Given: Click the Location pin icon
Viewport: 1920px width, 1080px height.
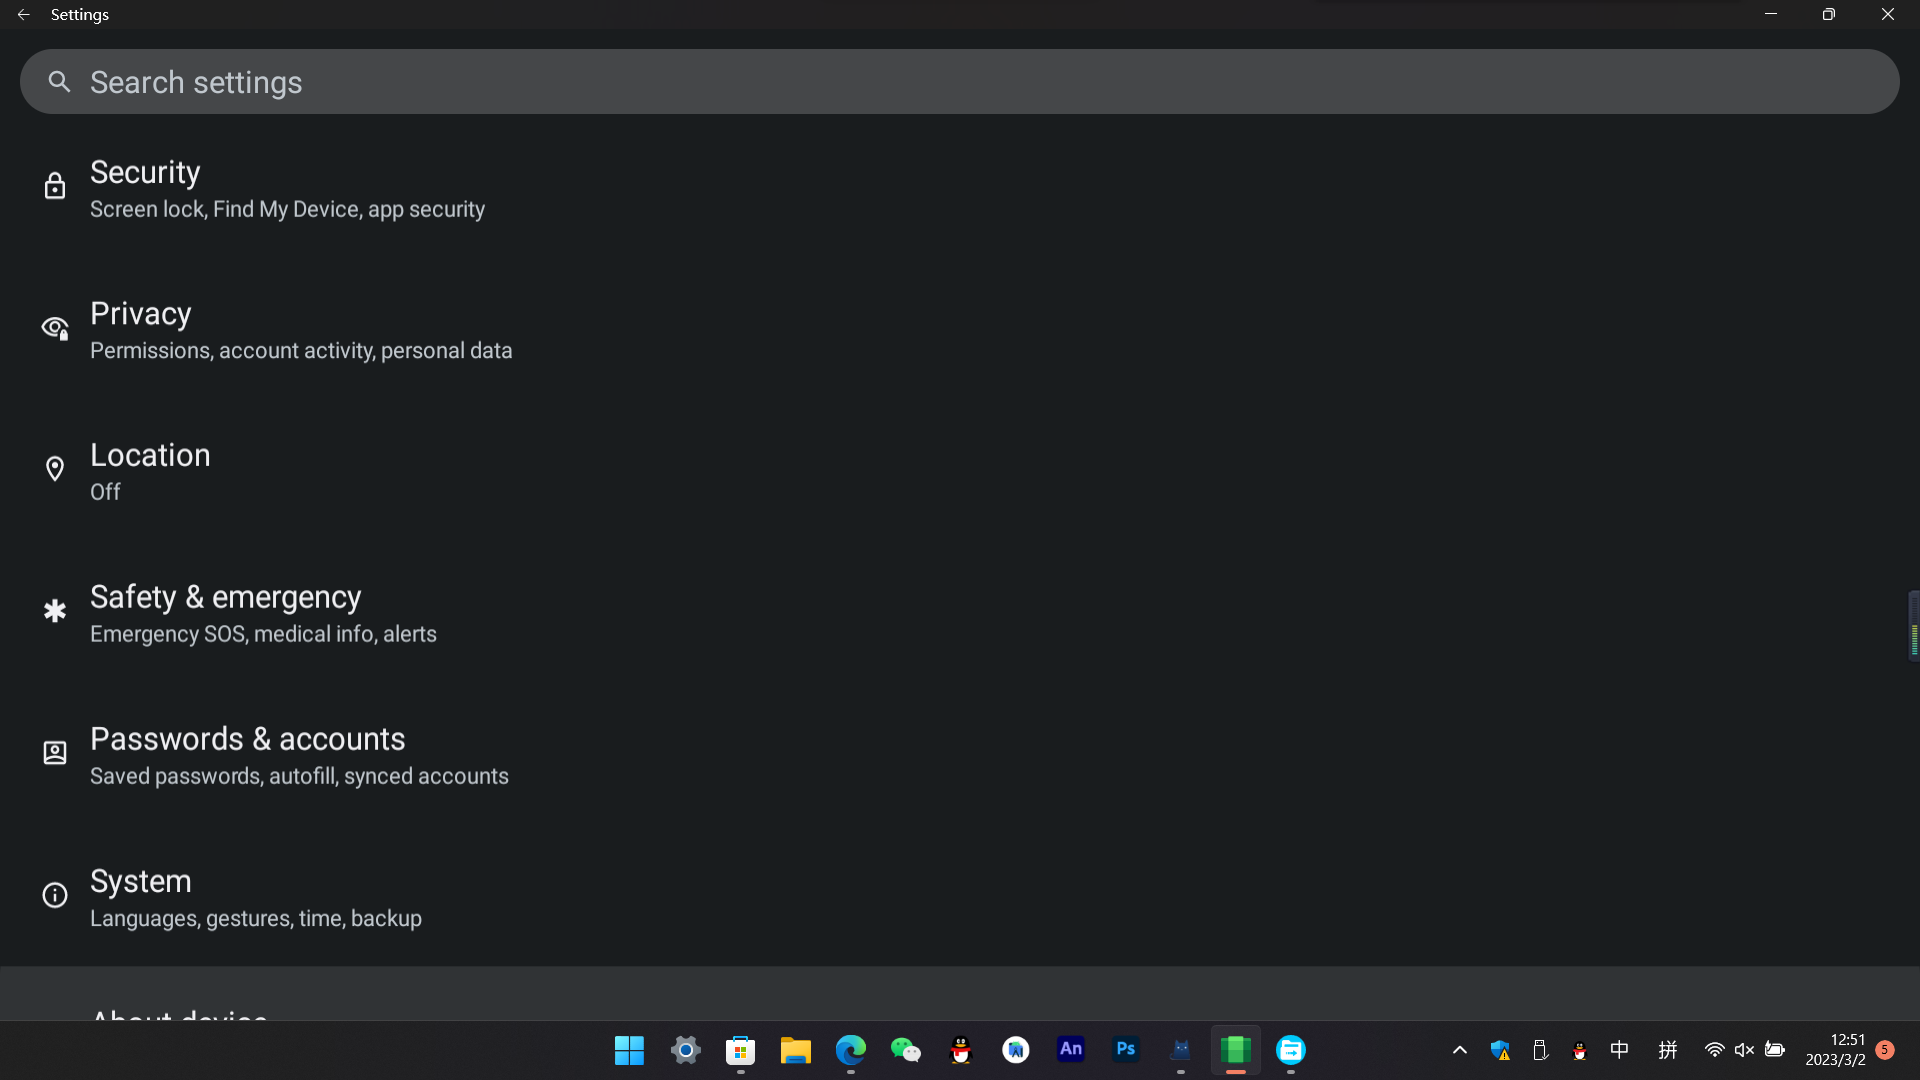Looking at the screenshot, I should pyautogui.click(x=55, y=468).
